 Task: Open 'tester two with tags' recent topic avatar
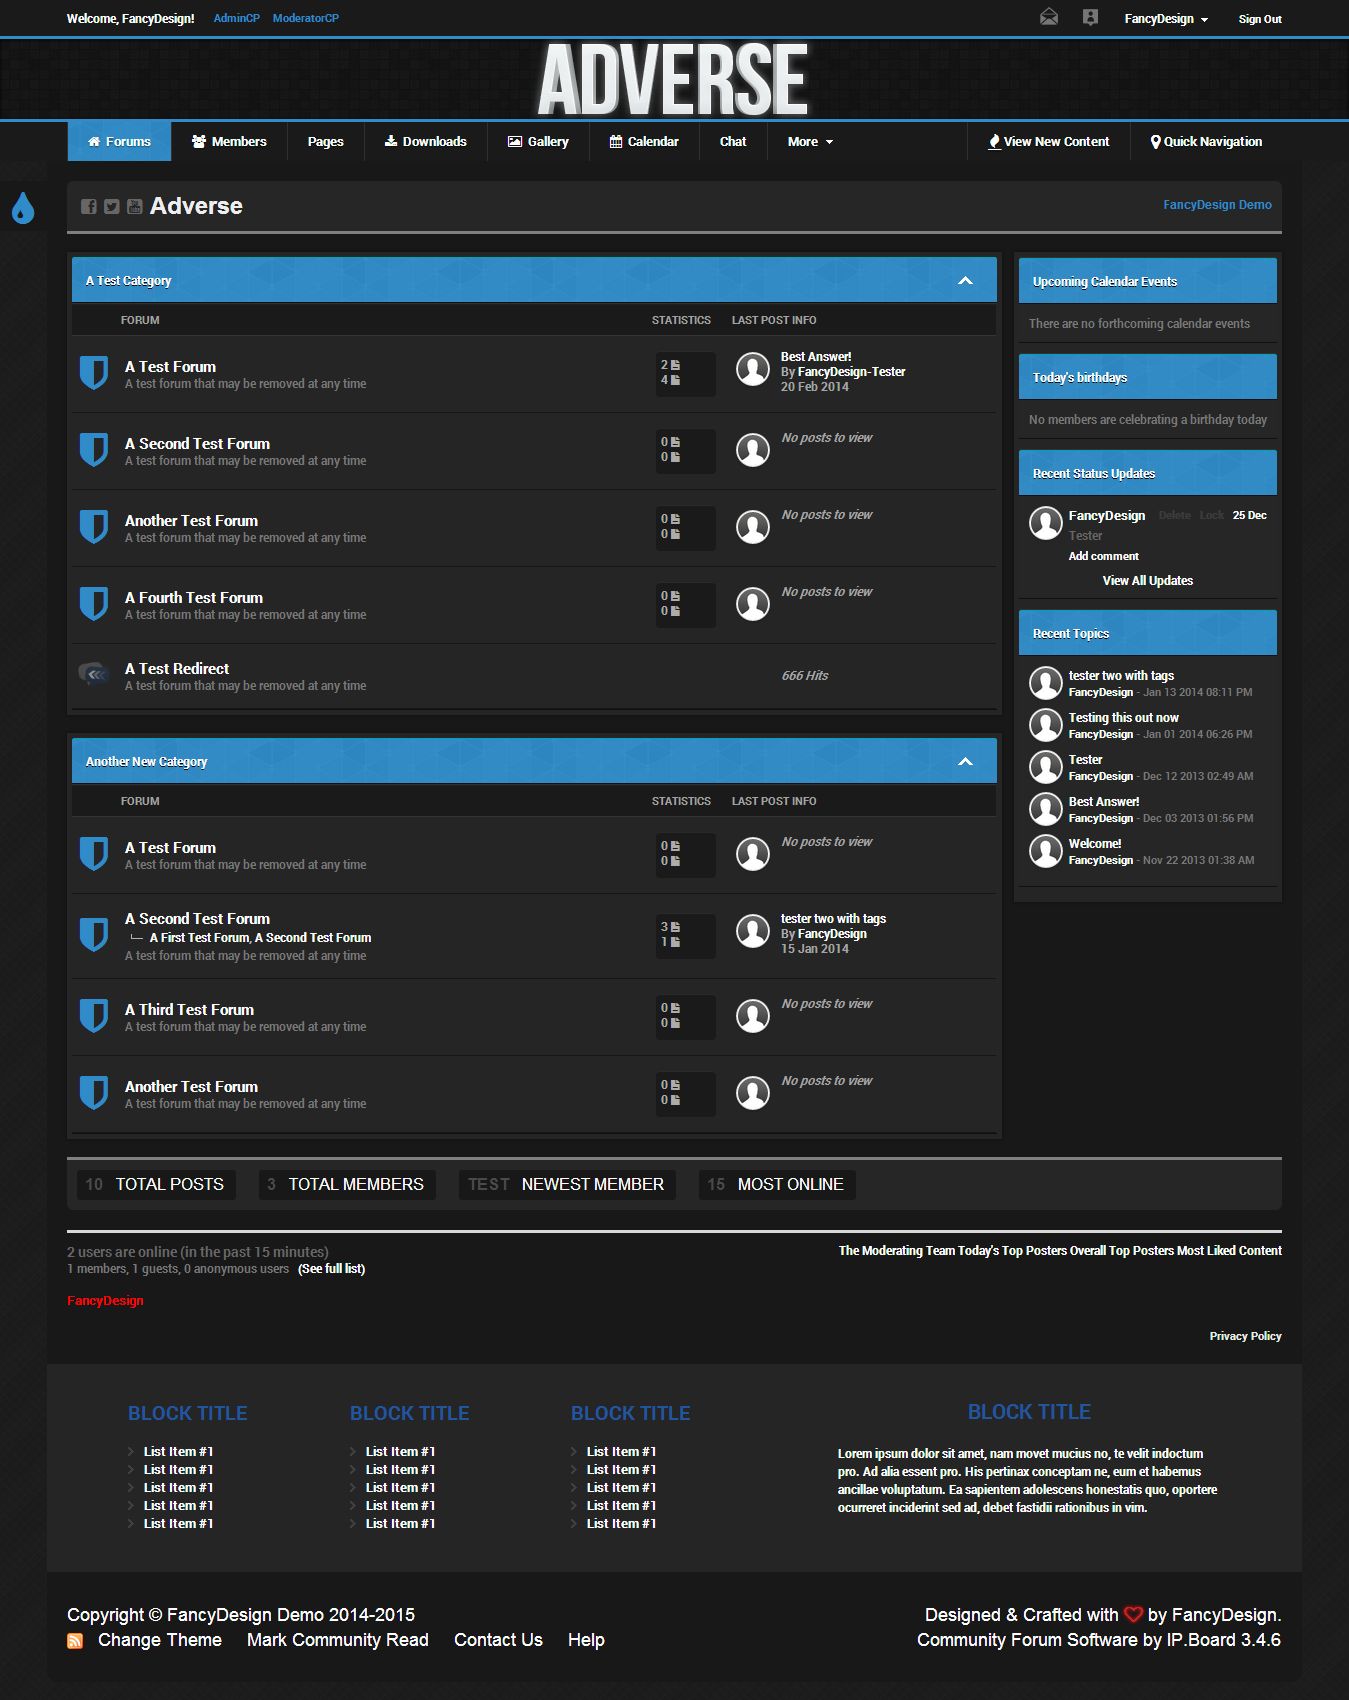(x=1045, y=683)
